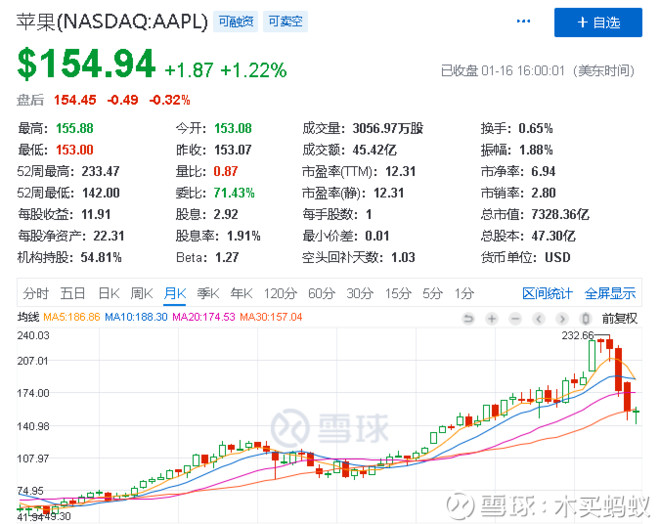Click the 成交额 value 45.42亿
Image resolution: width=660 pixels, height=524 pixels.
[x=375, y=149]
